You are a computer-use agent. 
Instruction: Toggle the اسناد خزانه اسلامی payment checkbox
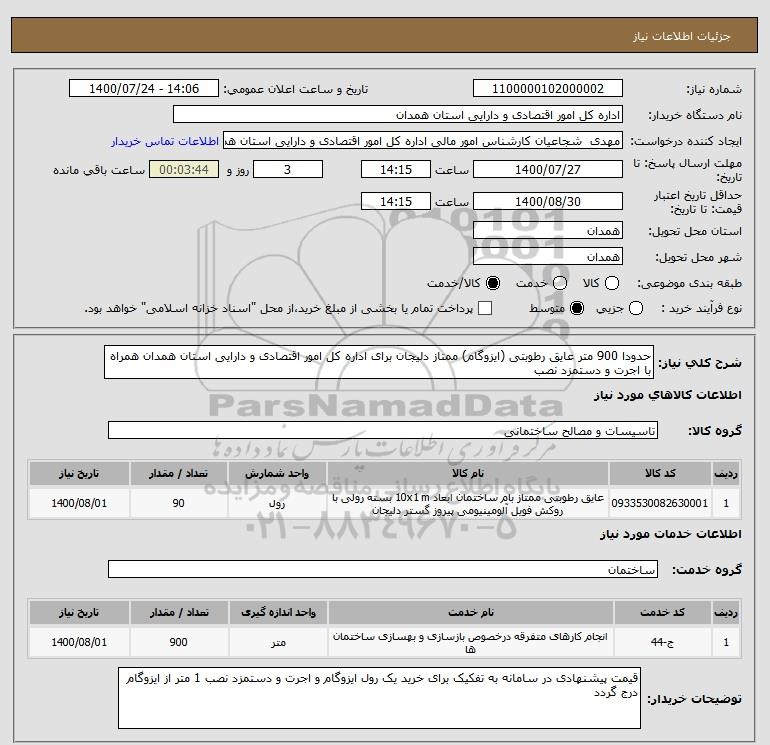pos(485,308)
